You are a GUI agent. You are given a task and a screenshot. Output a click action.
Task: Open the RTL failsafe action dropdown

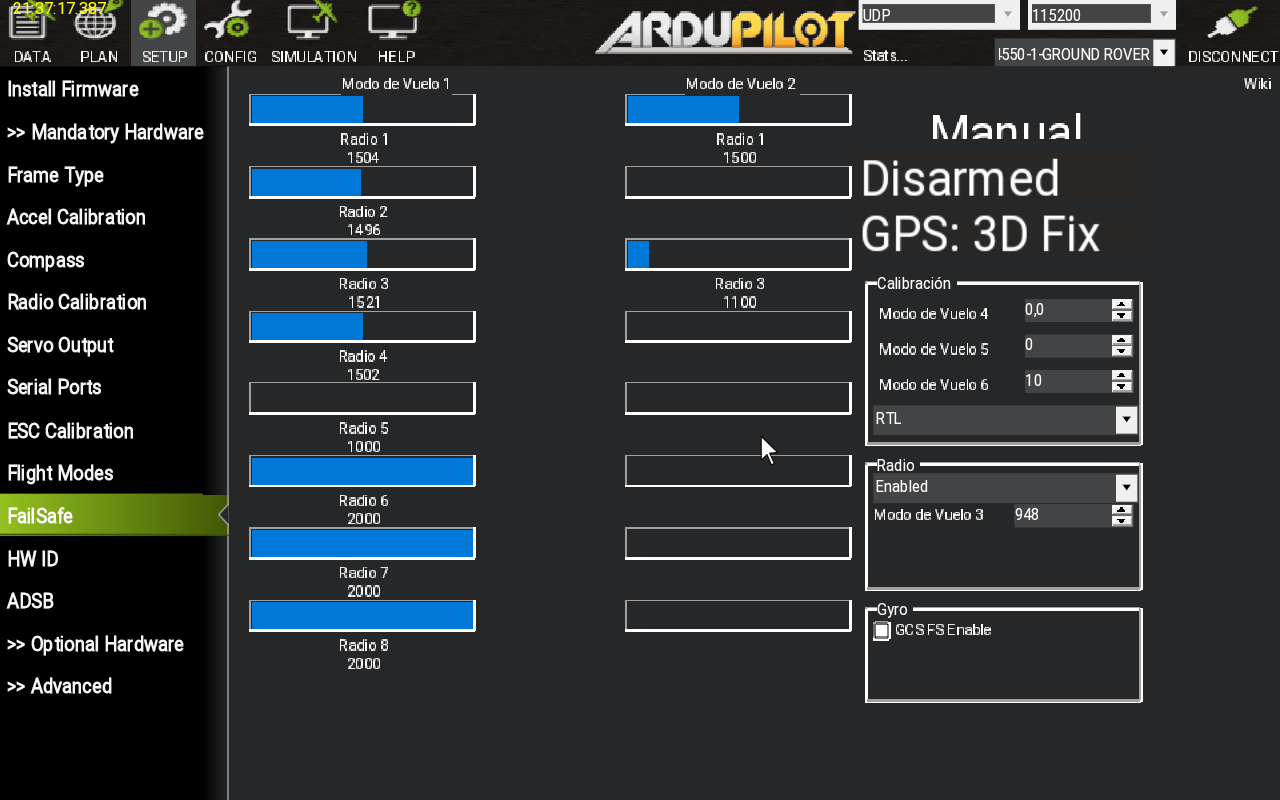tap(1127, 420)
